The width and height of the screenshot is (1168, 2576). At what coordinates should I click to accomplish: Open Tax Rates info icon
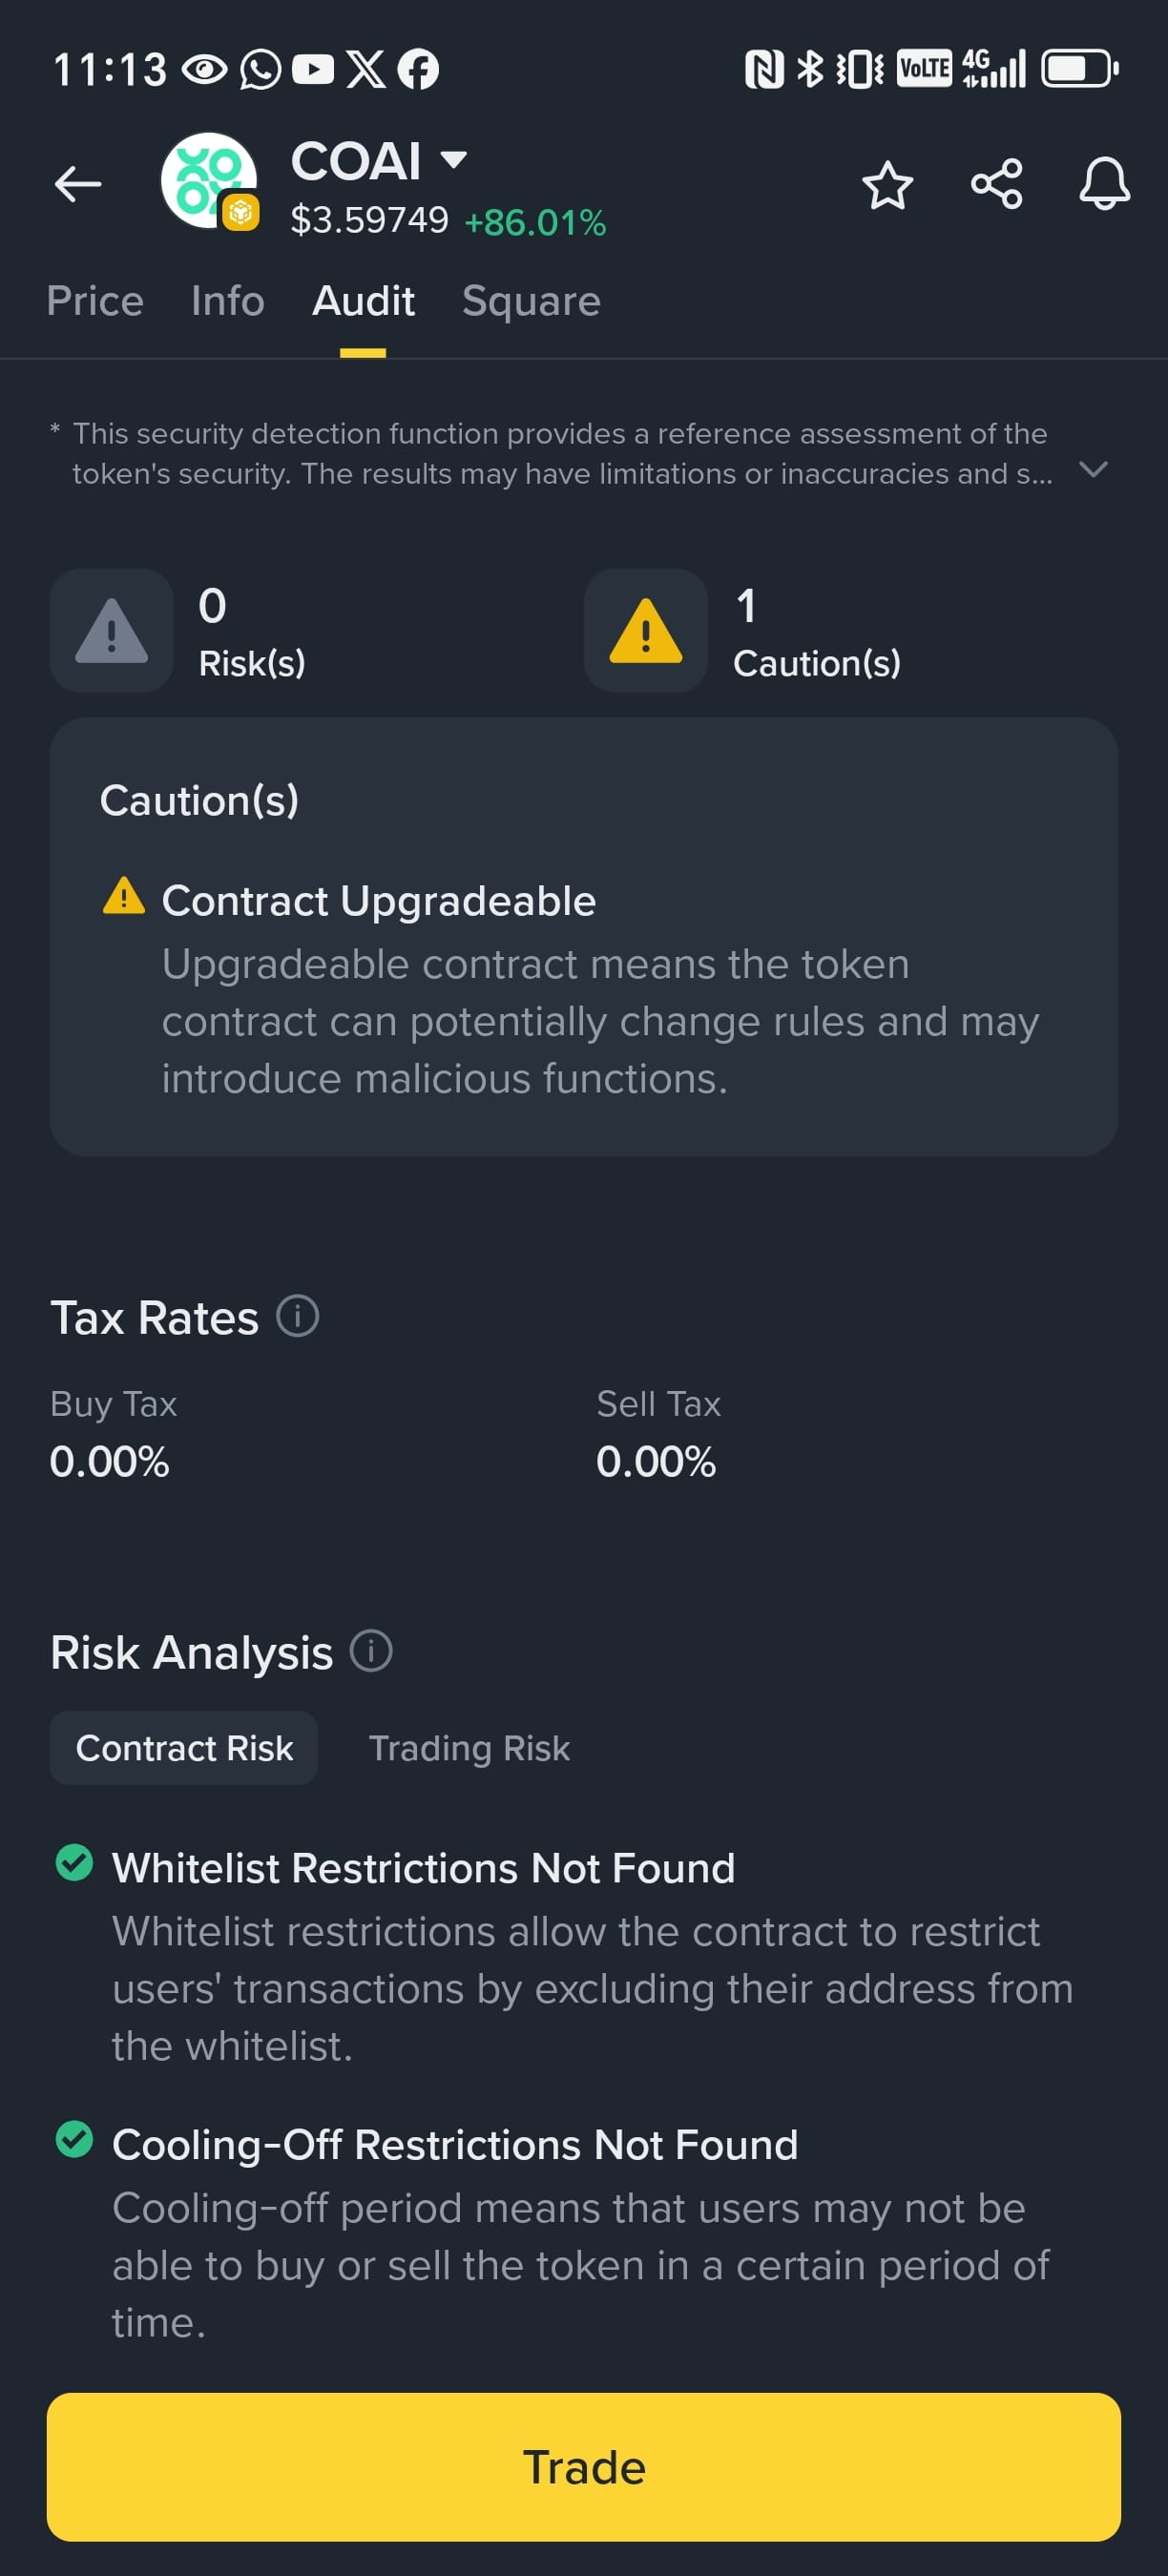(x=298, y=1315)
